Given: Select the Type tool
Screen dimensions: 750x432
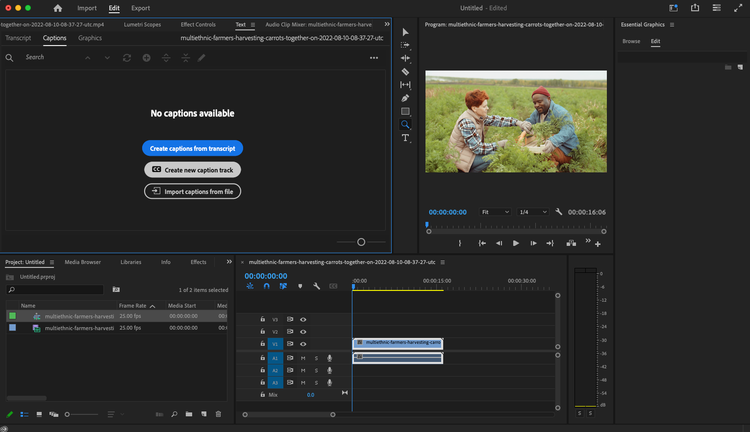Looking at the screenshot, I should [x=405, y=138].
